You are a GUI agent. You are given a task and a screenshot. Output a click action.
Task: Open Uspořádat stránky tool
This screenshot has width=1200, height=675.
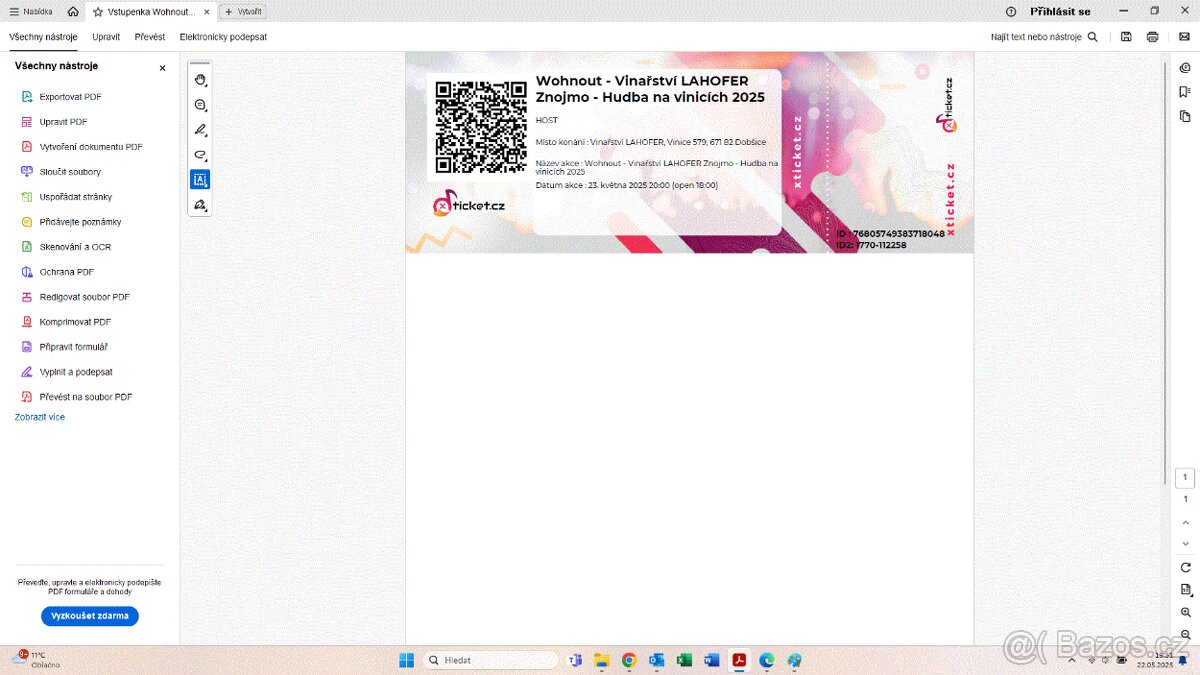(67, 197)
